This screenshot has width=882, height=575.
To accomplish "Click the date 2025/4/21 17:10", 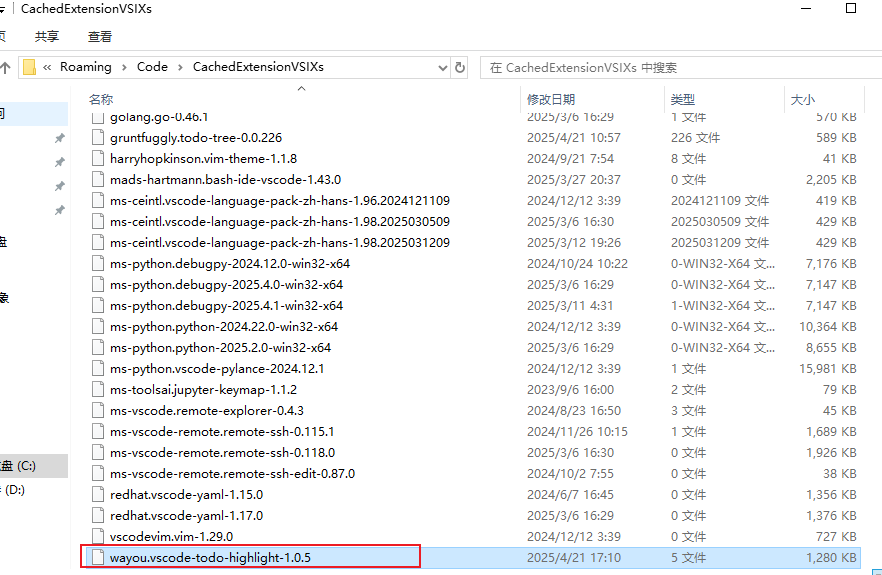I will 574,558.
